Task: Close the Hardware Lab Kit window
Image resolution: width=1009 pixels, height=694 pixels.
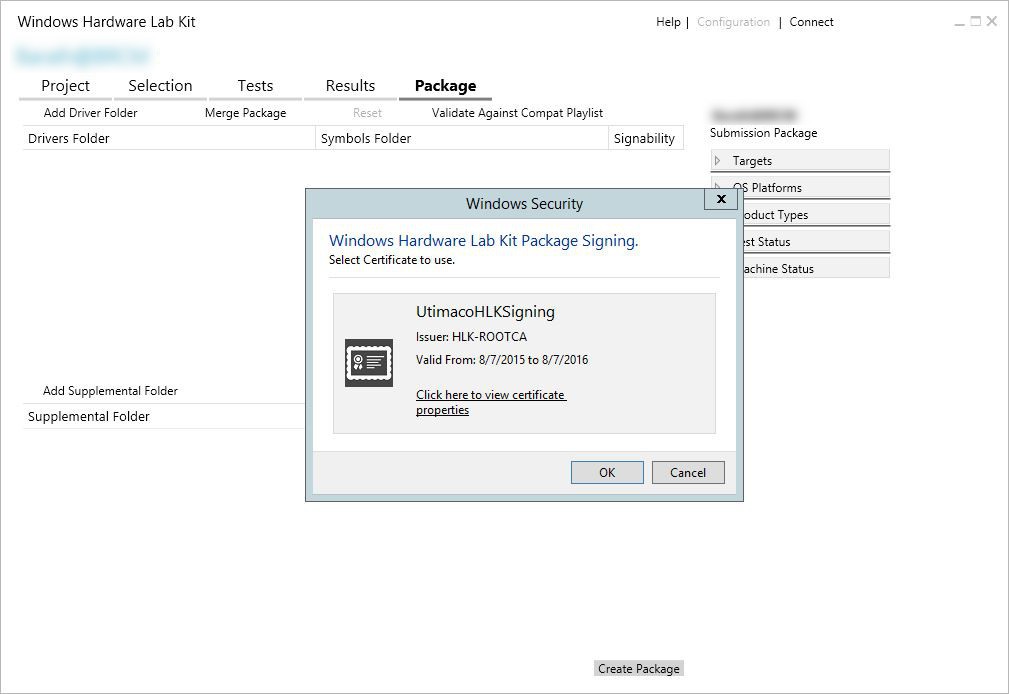Action: [992, 21]
